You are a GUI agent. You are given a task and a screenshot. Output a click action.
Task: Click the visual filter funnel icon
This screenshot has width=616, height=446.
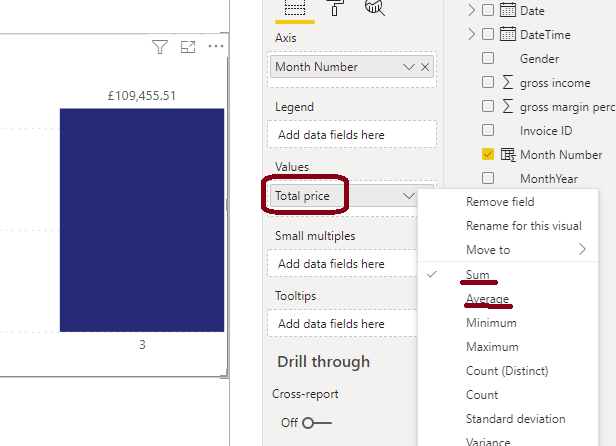[160, 47]
